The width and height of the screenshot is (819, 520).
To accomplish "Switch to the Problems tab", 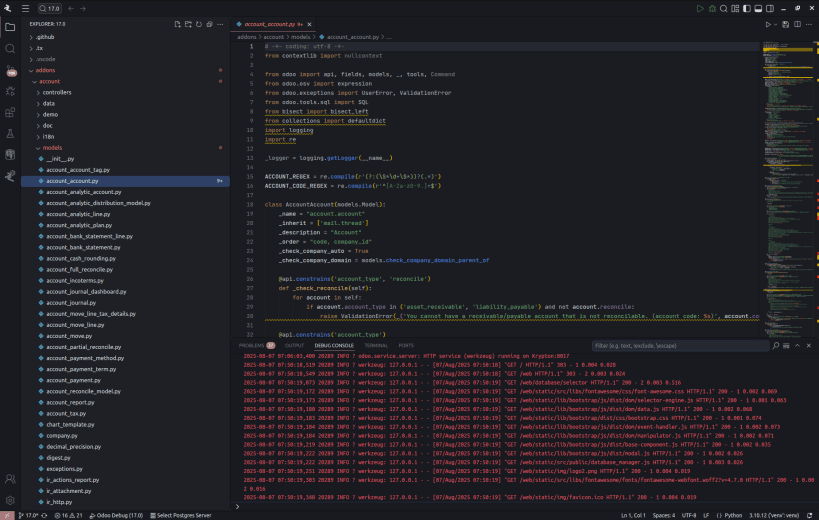I will tap(256, 345).
